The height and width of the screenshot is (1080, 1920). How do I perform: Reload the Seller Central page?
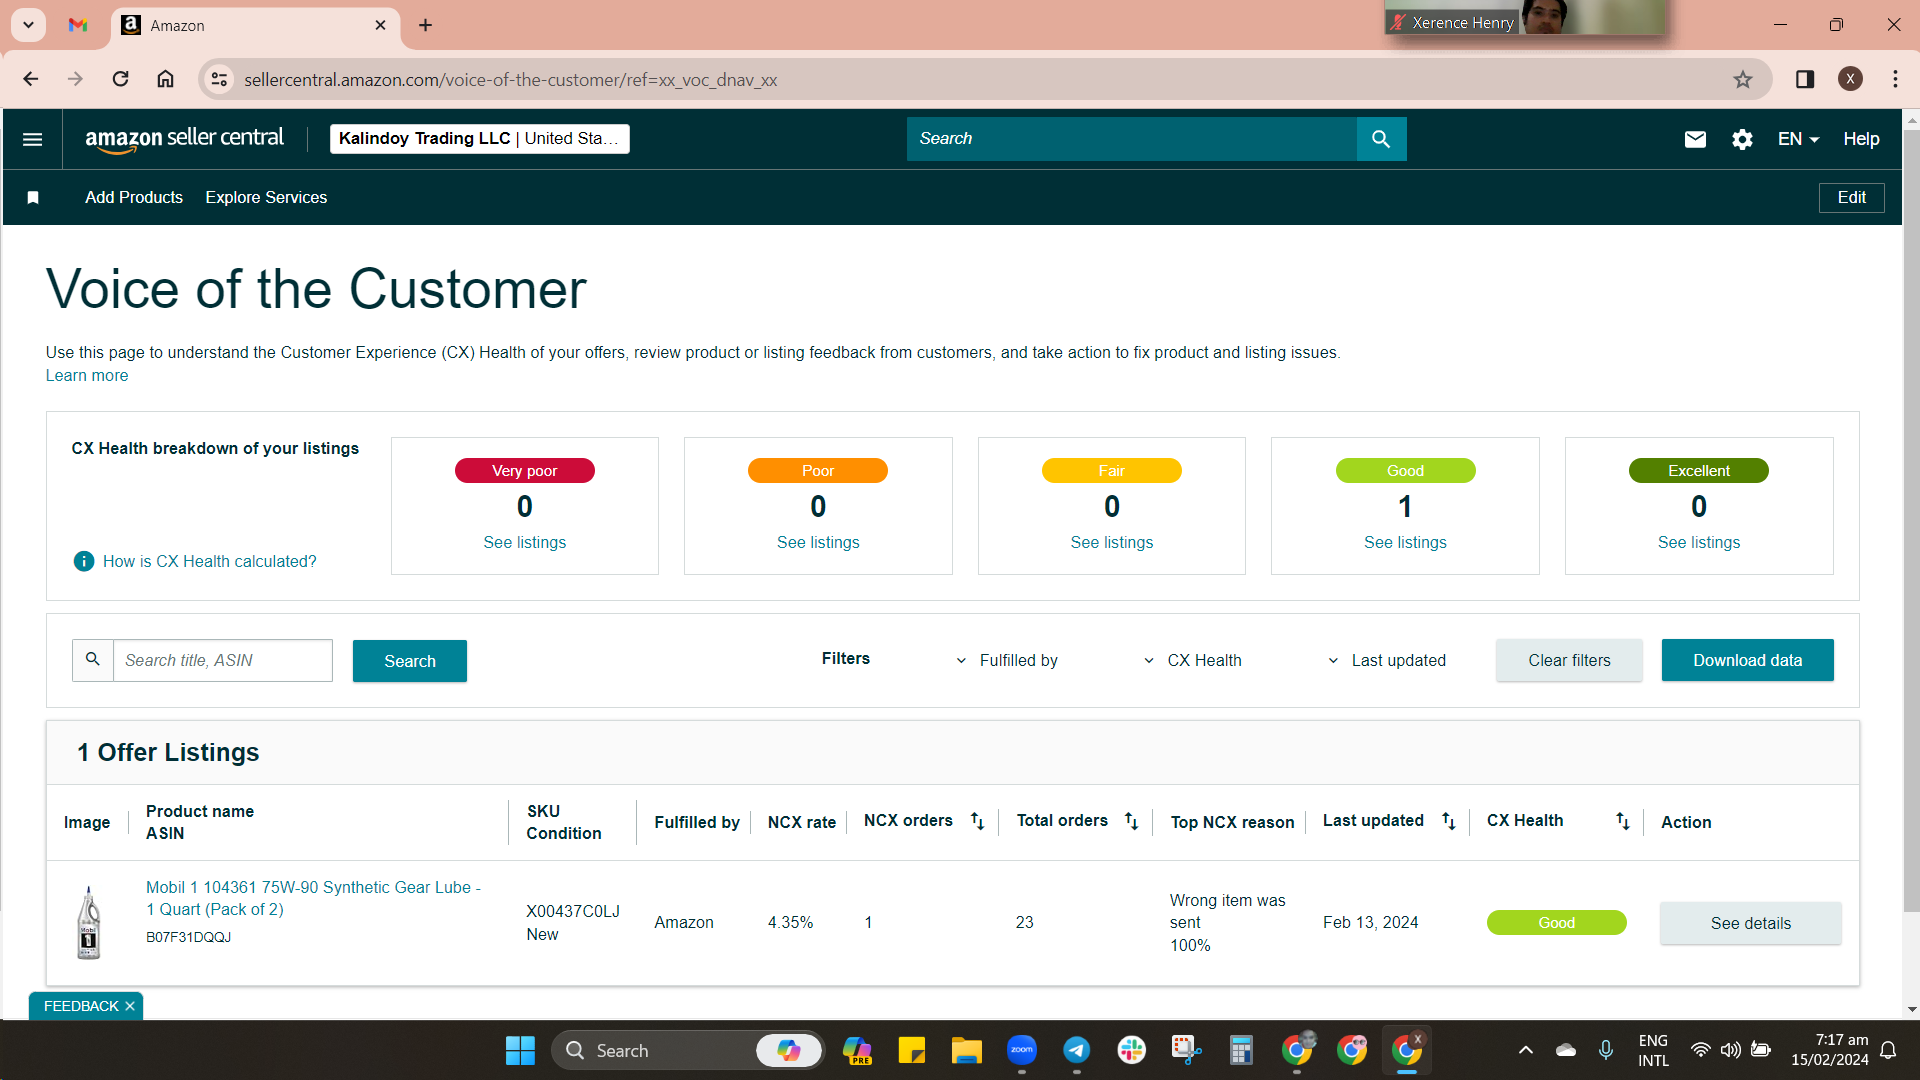(x=120, y=79)
